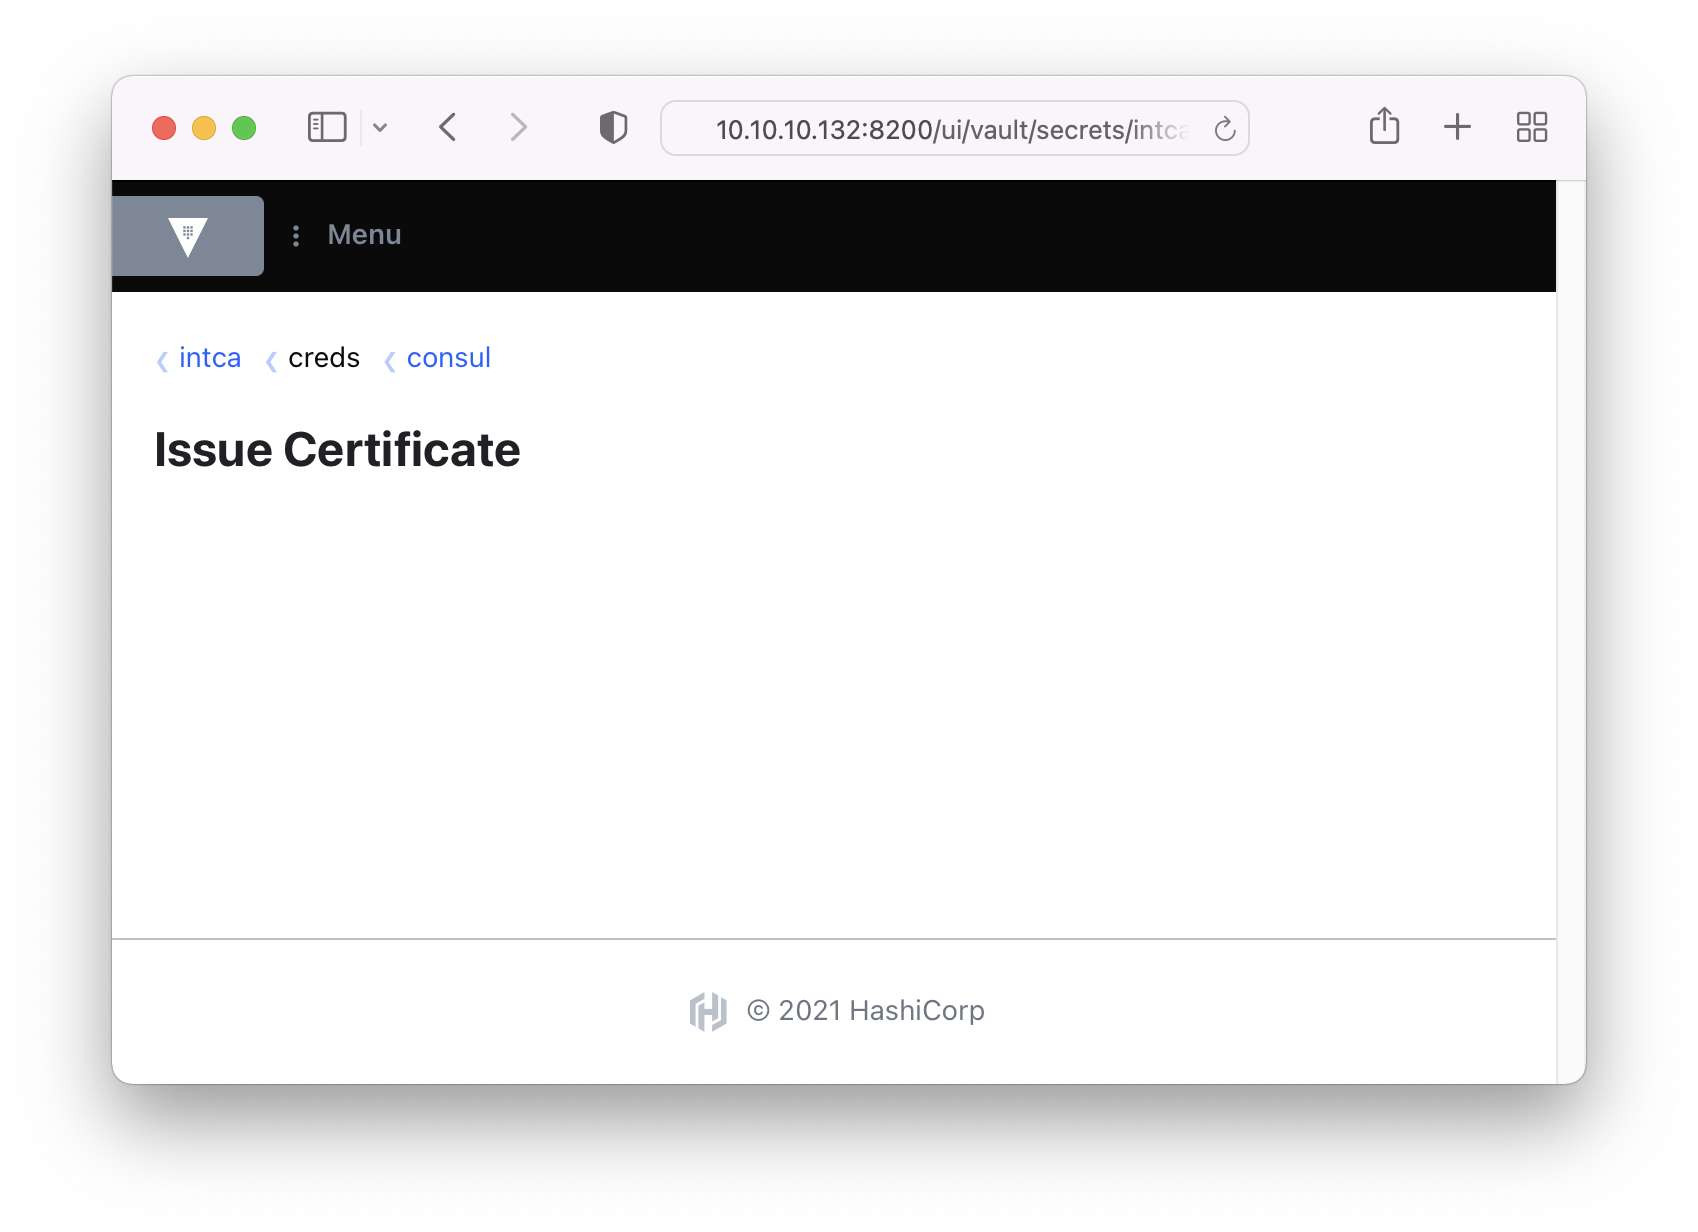Show the tab overview grid icon
The width and height of the screenshot is (1698, 1232).
(1532, 127)
